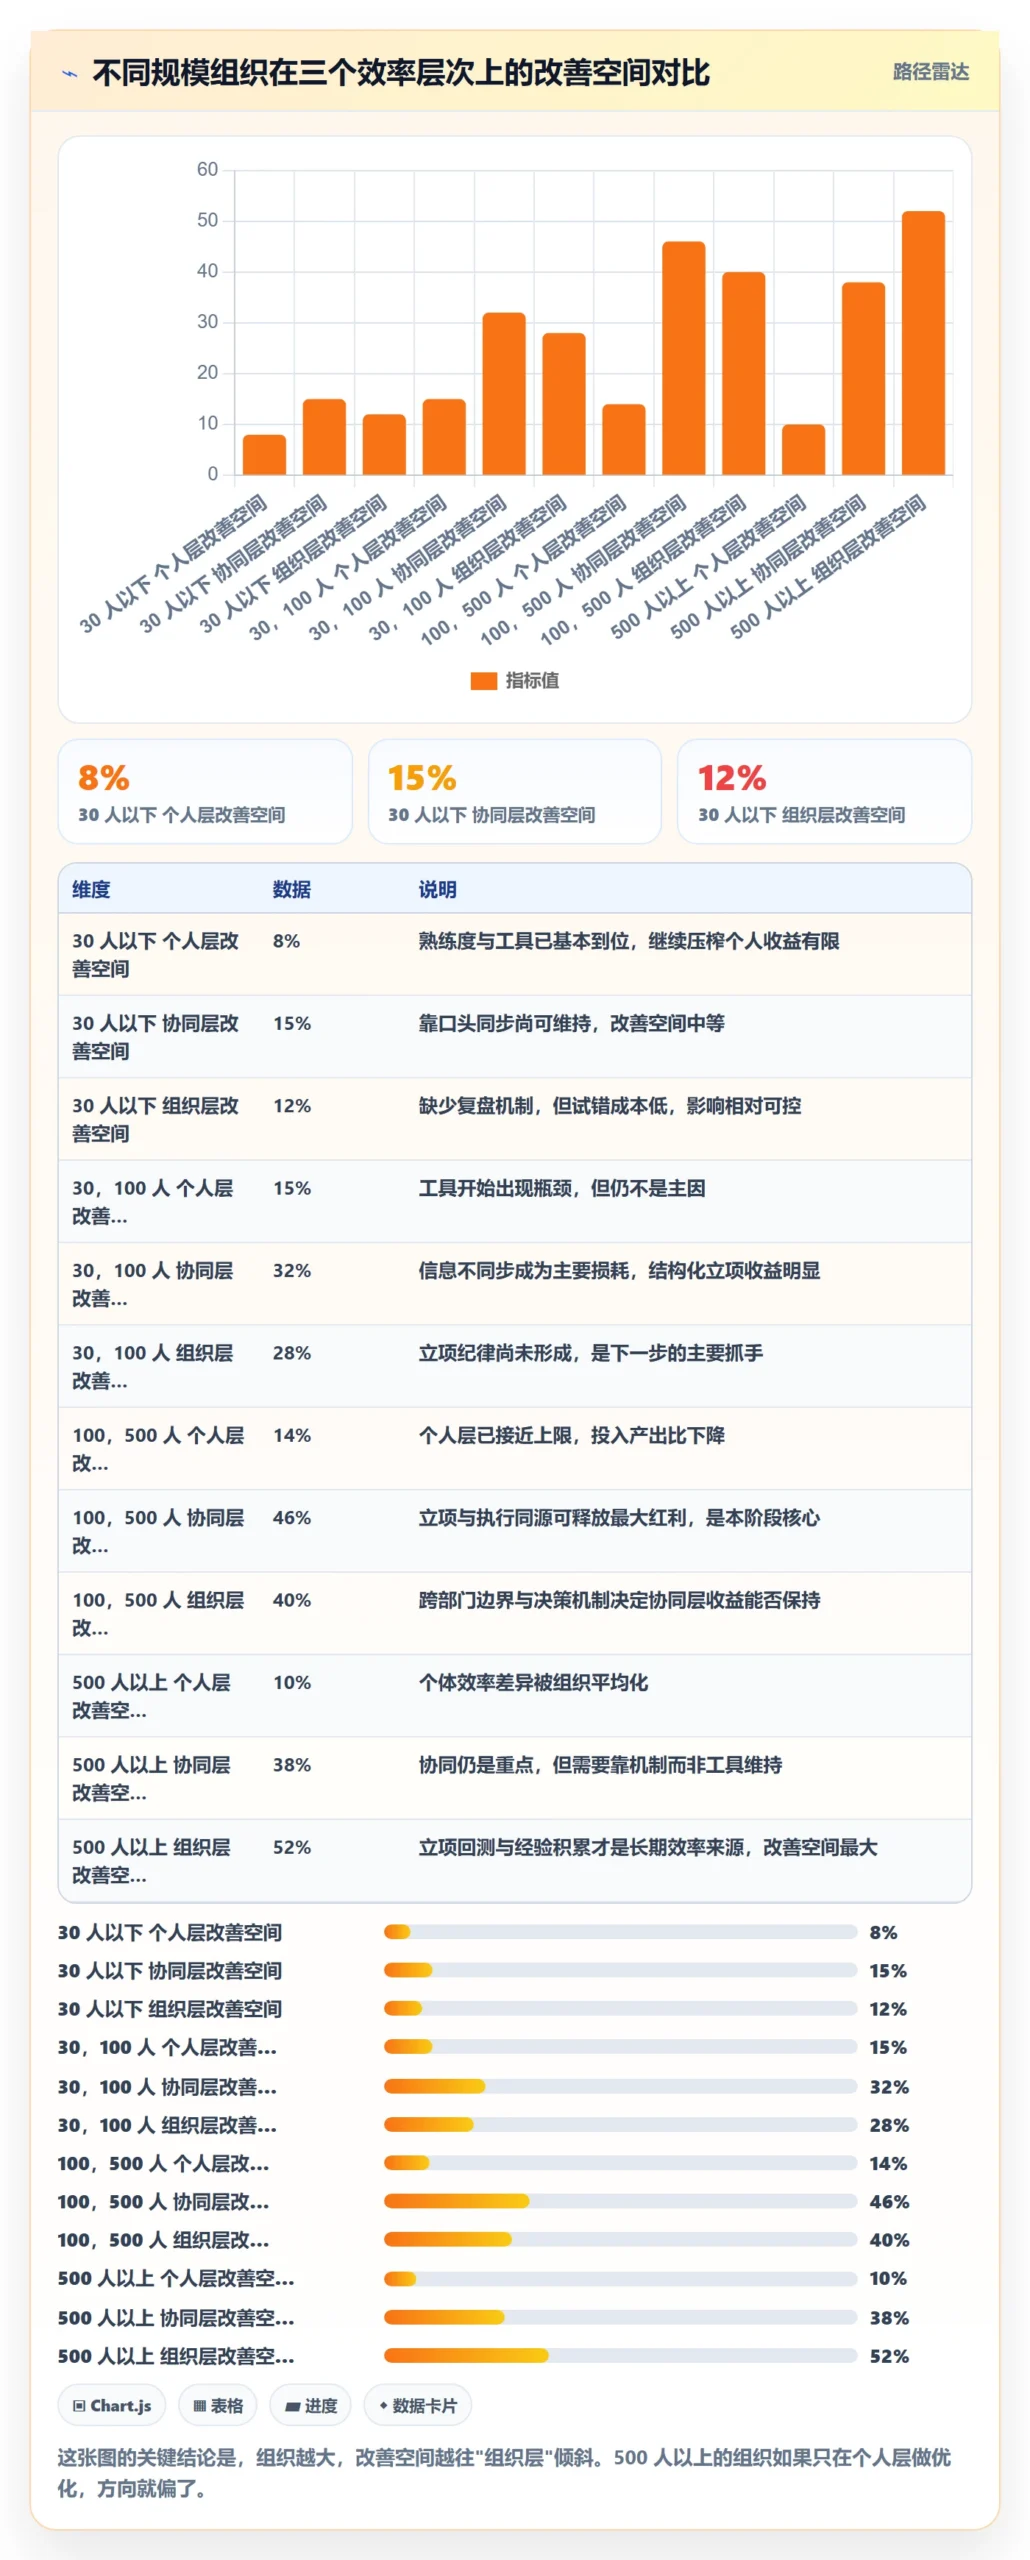The image size is (1030, 2560).
Task: Click table row label 30 人以下 协同层改善空间
Action: (x=155, y=1037)
